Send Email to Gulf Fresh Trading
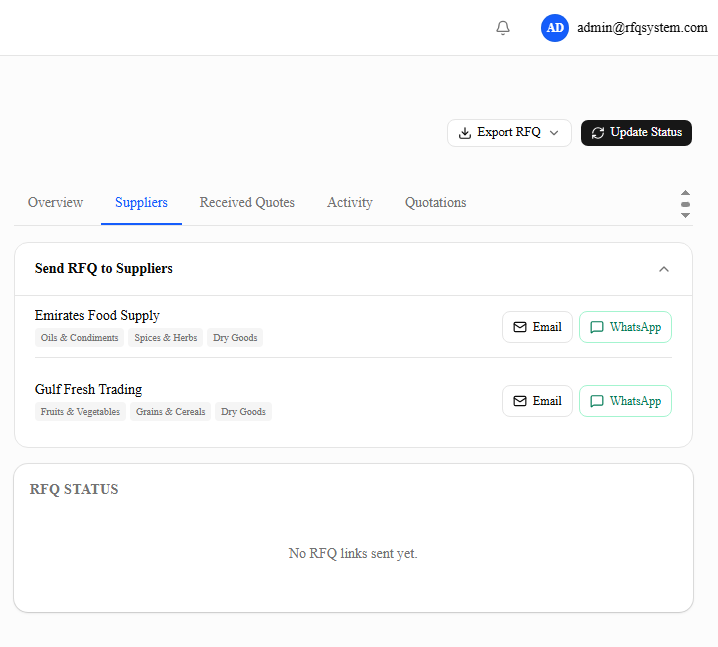718x647 pixels. click(537, 401)
